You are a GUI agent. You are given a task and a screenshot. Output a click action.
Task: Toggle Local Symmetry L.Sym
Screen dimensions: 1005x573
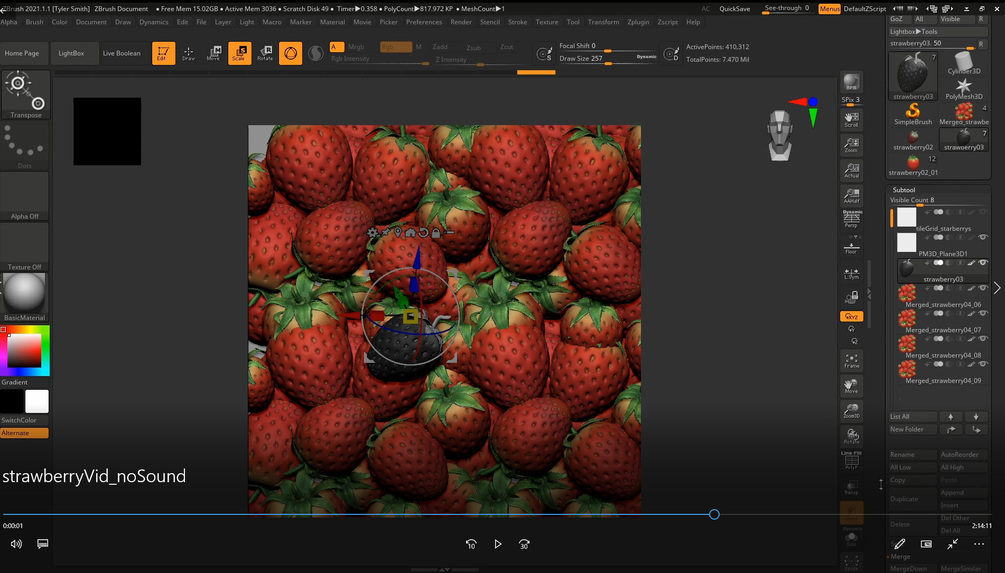pos(851,273)
